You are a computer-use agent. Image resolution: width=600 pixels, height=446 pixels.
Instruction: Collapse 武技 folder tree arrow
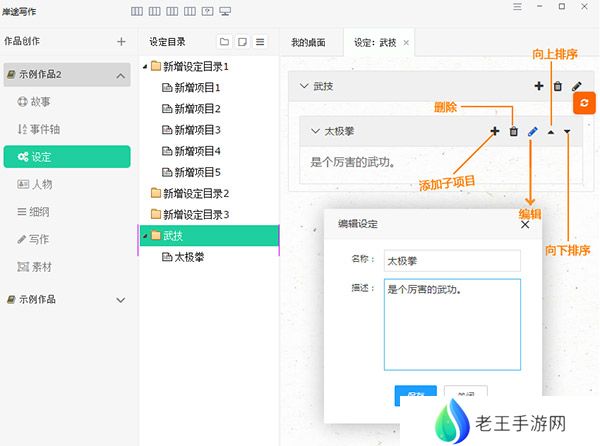pyautogui.click(x=145, y=236)
